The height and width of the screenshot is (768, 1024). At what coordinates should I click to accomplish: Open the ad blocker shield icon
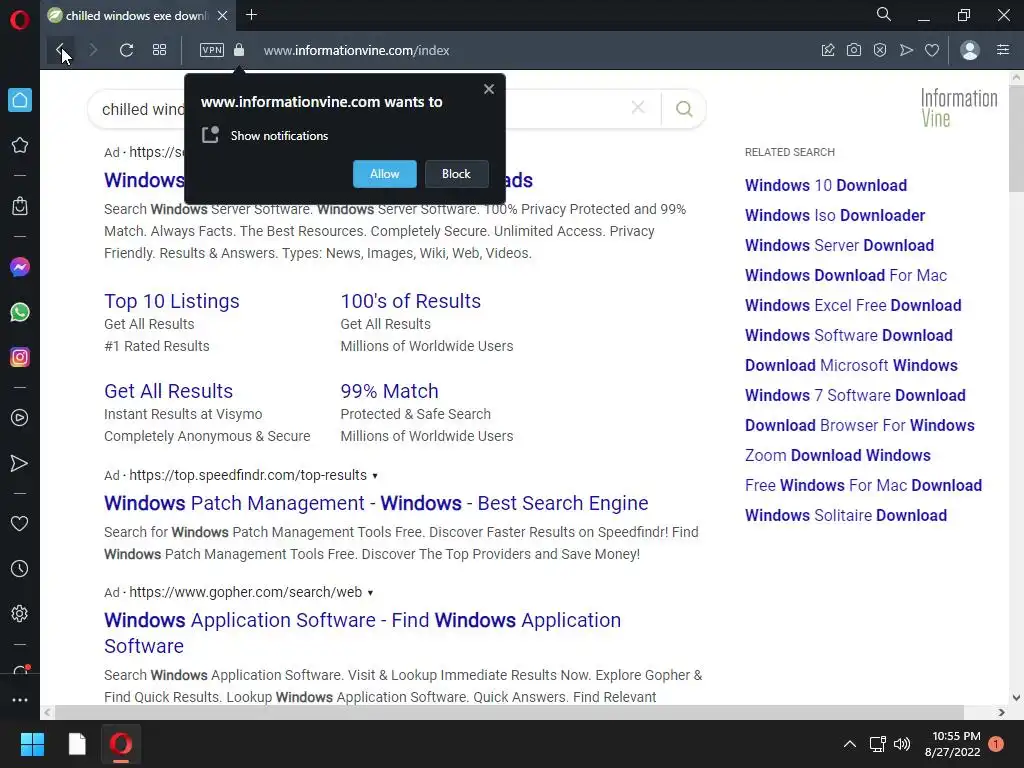coord(880,50)
